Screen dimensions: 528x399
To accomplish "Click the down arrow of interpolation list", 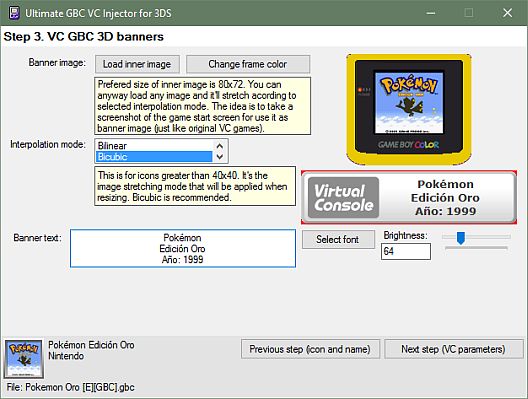I will point(220,157).
